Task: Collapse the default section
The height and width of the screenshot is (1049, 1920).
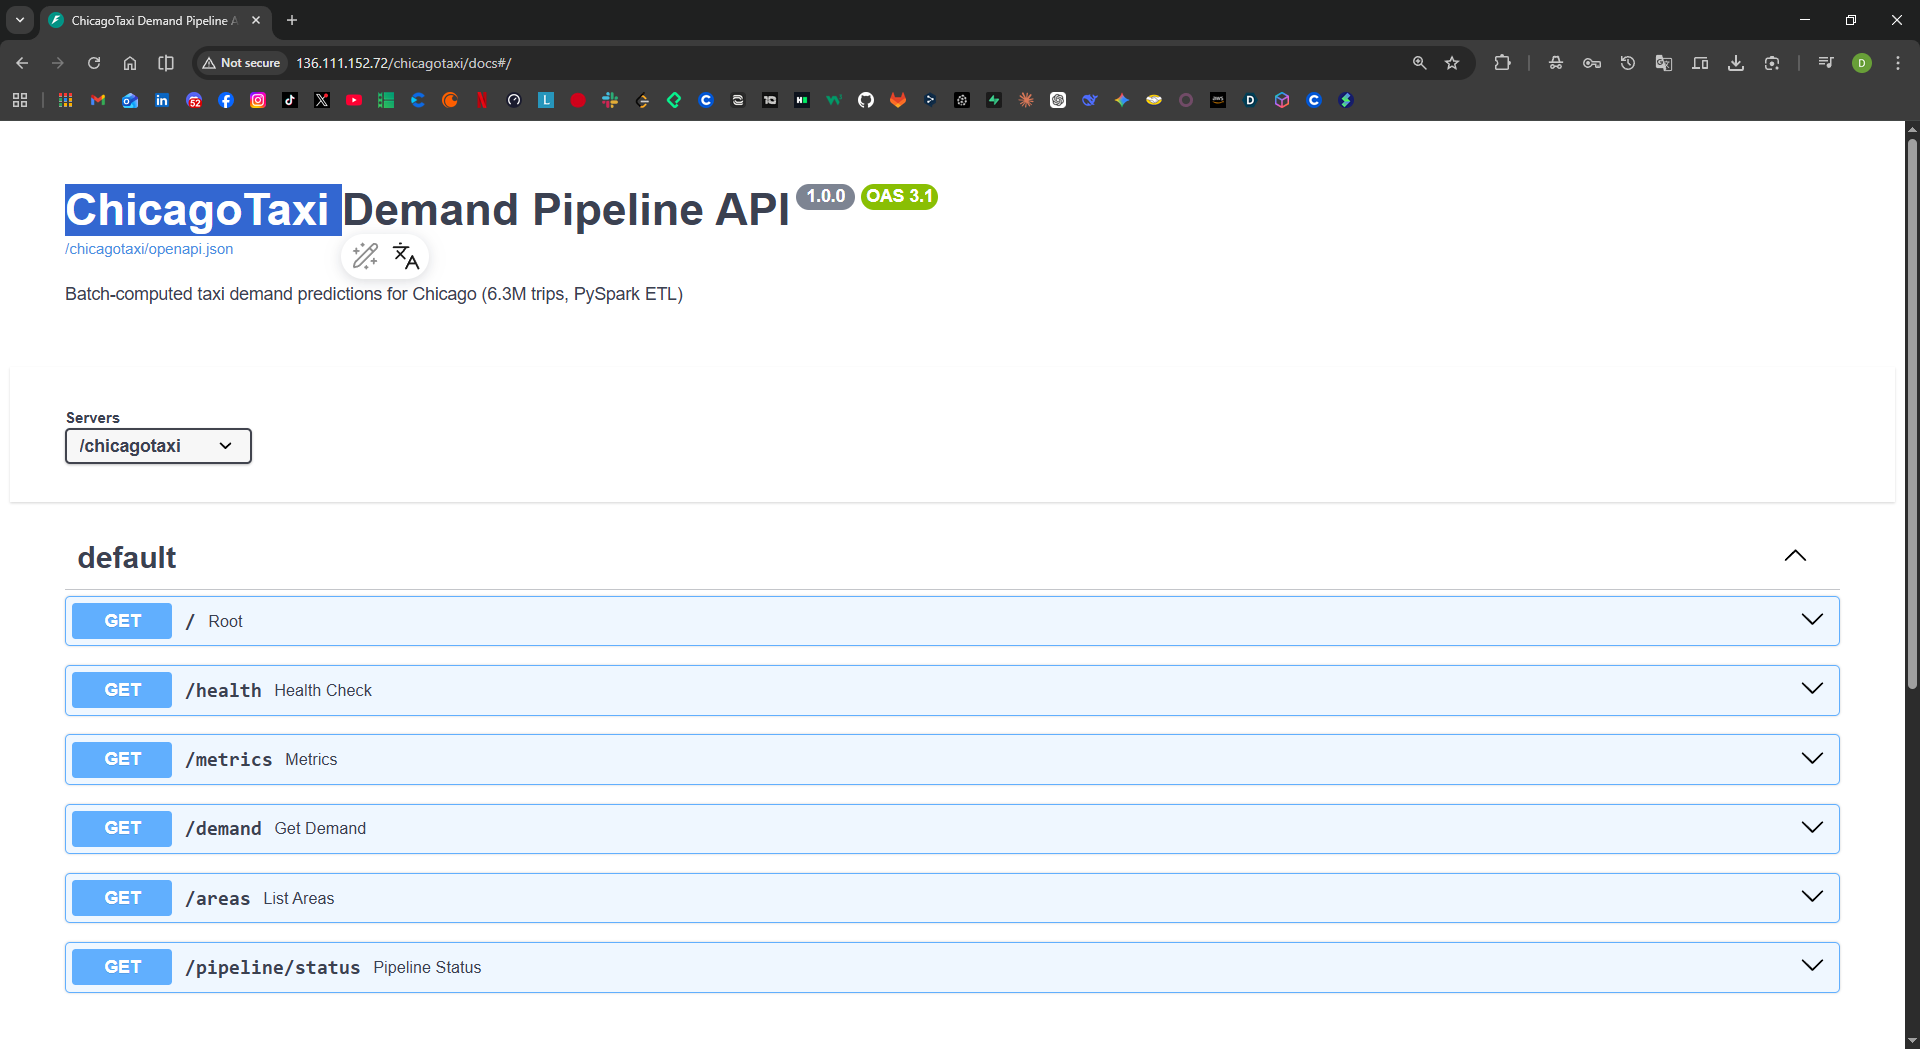Action: (x=1795, y=556)
